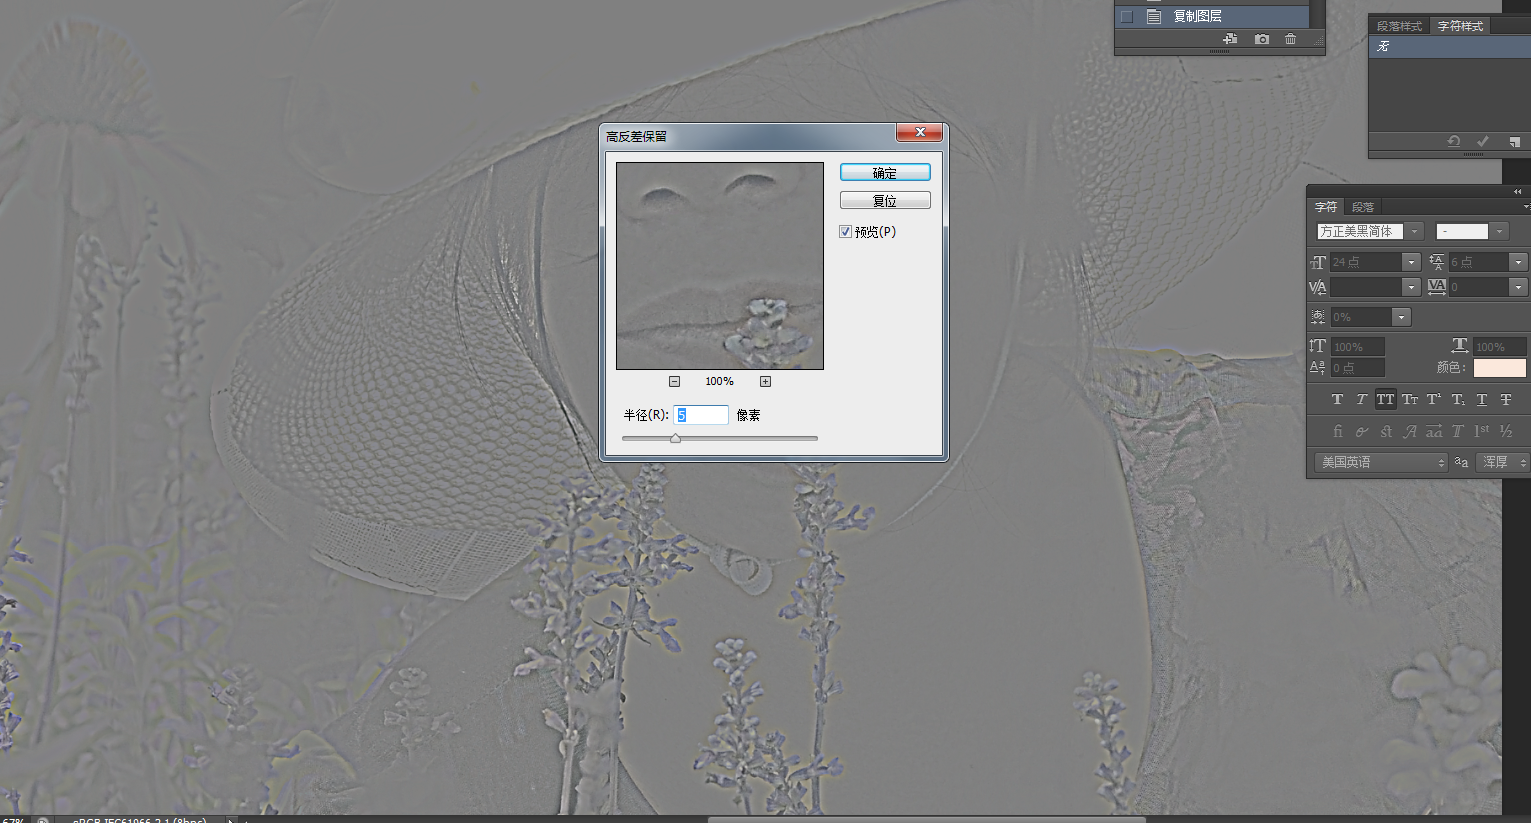Switch to the 段落 paragraph tab
1531x823 pixels.
pos(1363,207)
